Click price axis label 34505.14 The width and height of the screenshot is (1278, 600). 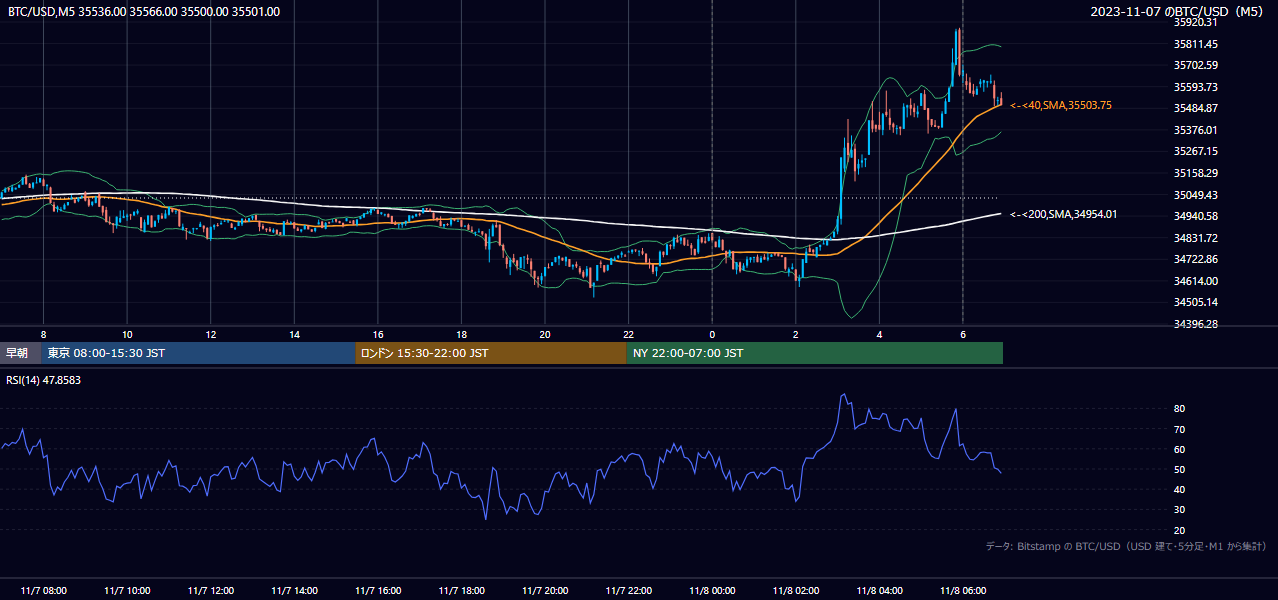[x=1196, y=302]
